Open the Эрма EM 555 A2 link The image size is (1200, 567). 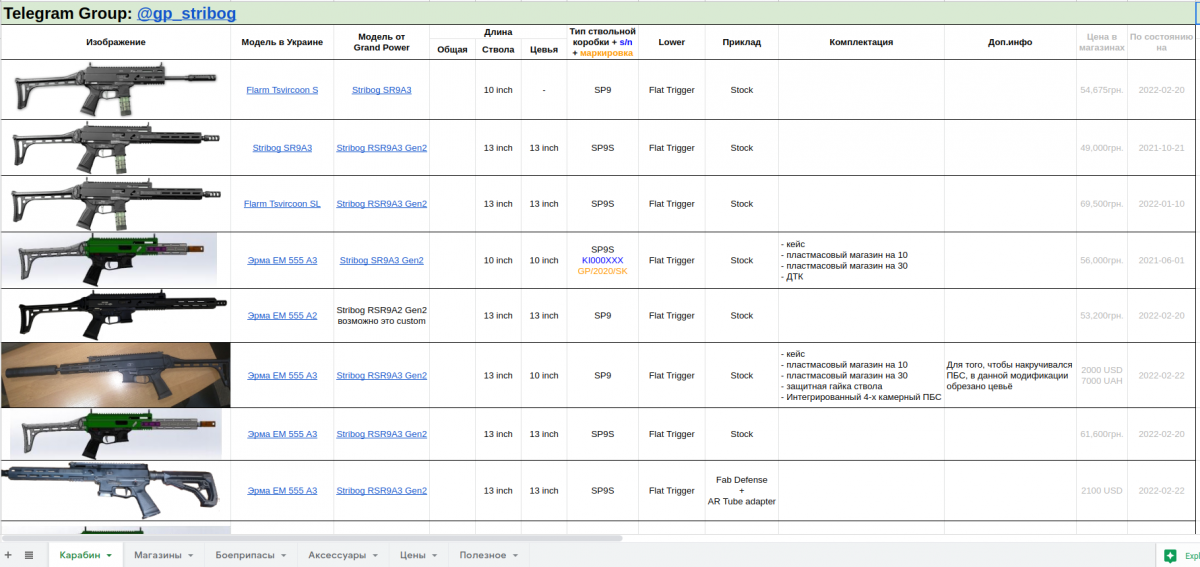[282, 316]
